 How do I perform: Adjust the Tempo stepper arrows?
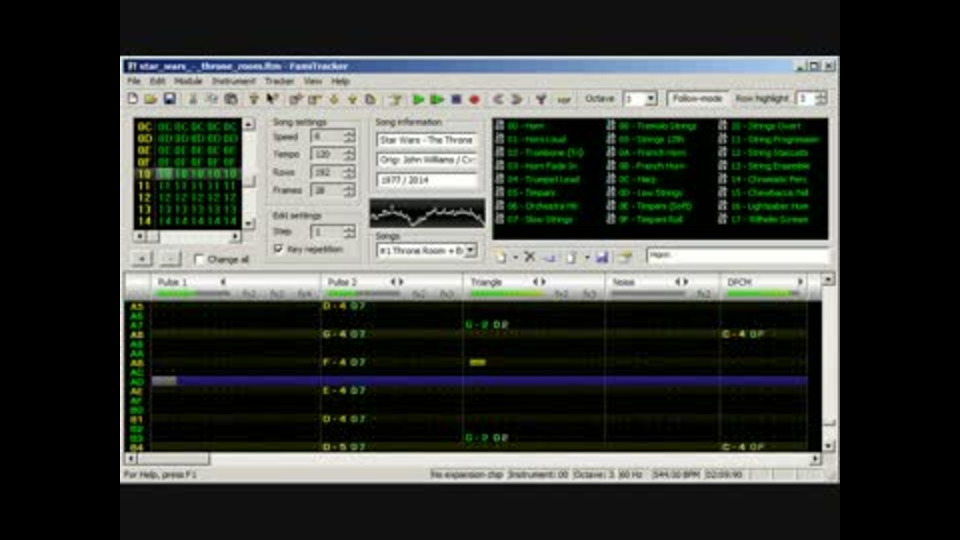pos(349,154)
